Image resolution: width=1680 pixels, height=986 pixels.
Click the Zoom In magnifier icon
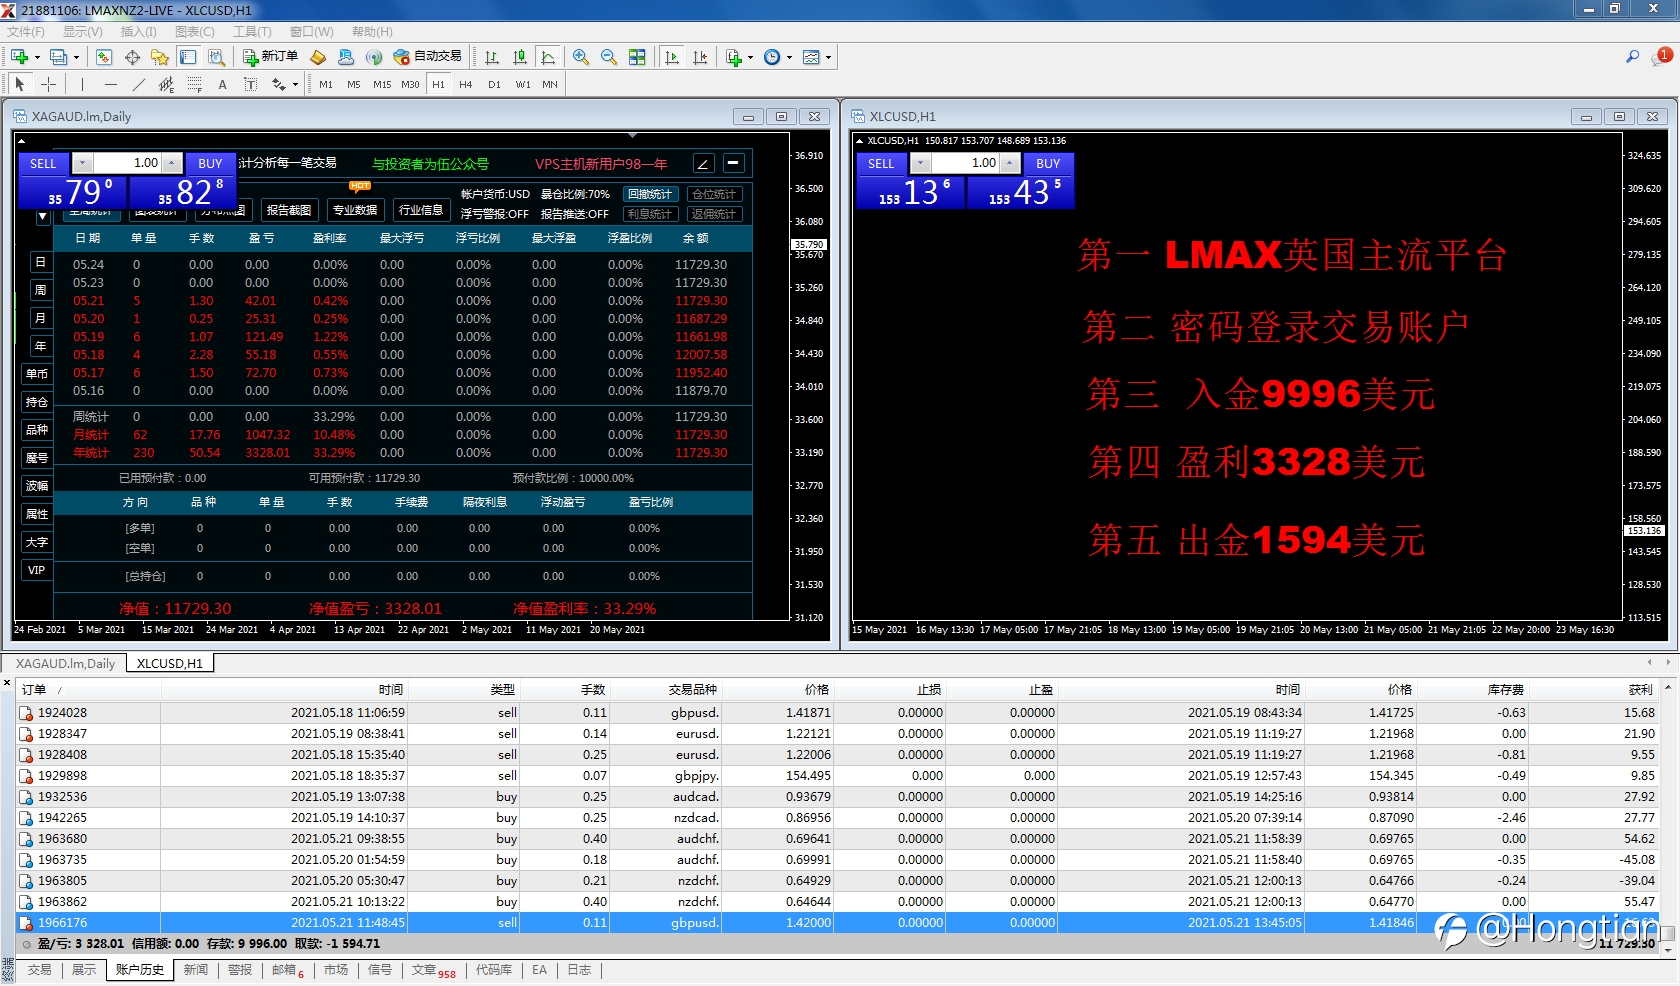point(581,57)
